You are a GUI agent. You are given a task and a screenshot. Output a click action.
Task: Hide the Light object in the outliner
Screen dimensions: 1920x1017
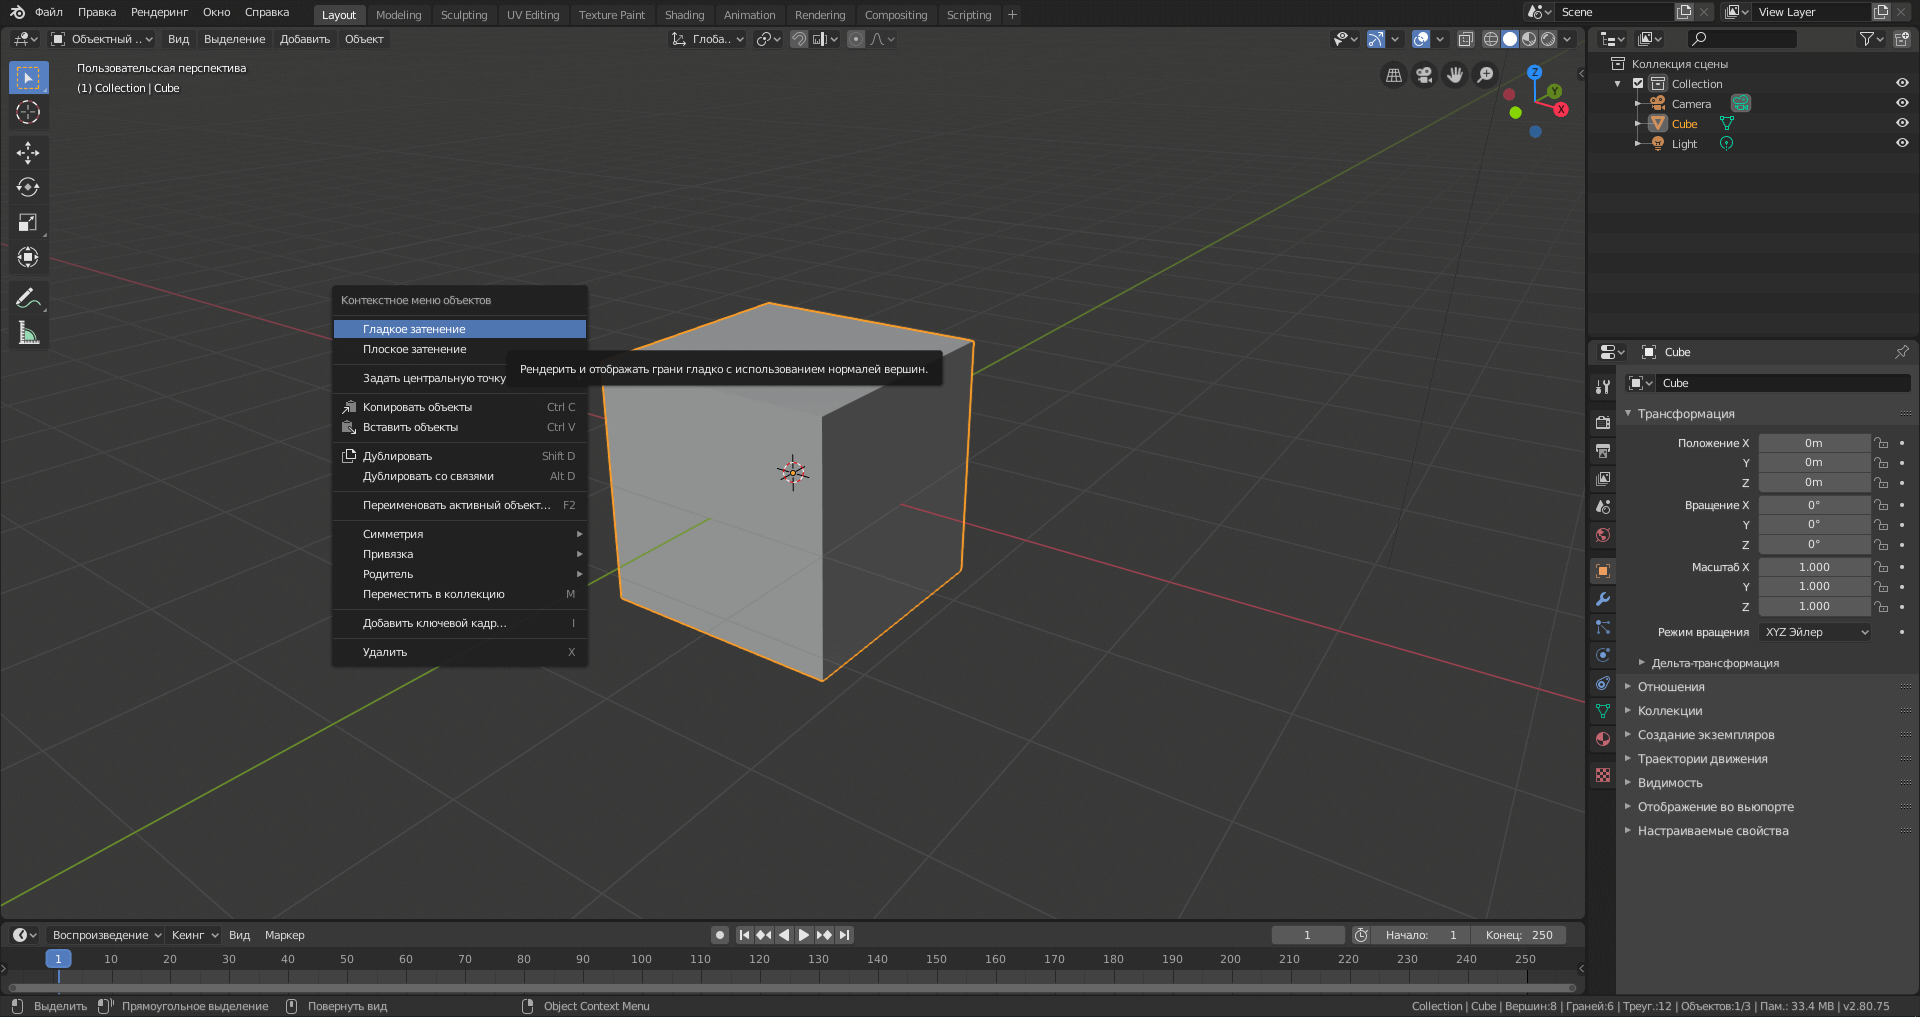pos(1903,143)
